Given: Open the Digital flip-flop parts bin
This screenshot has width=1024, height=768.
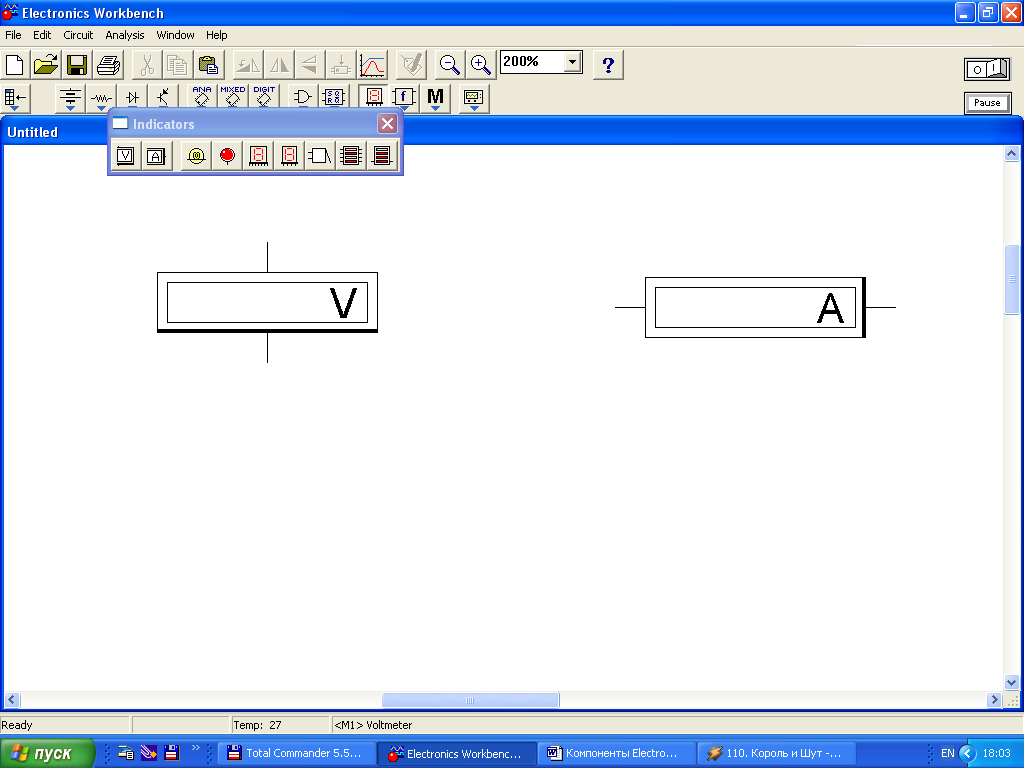Looking at the screenshot, I should [334, 98].
